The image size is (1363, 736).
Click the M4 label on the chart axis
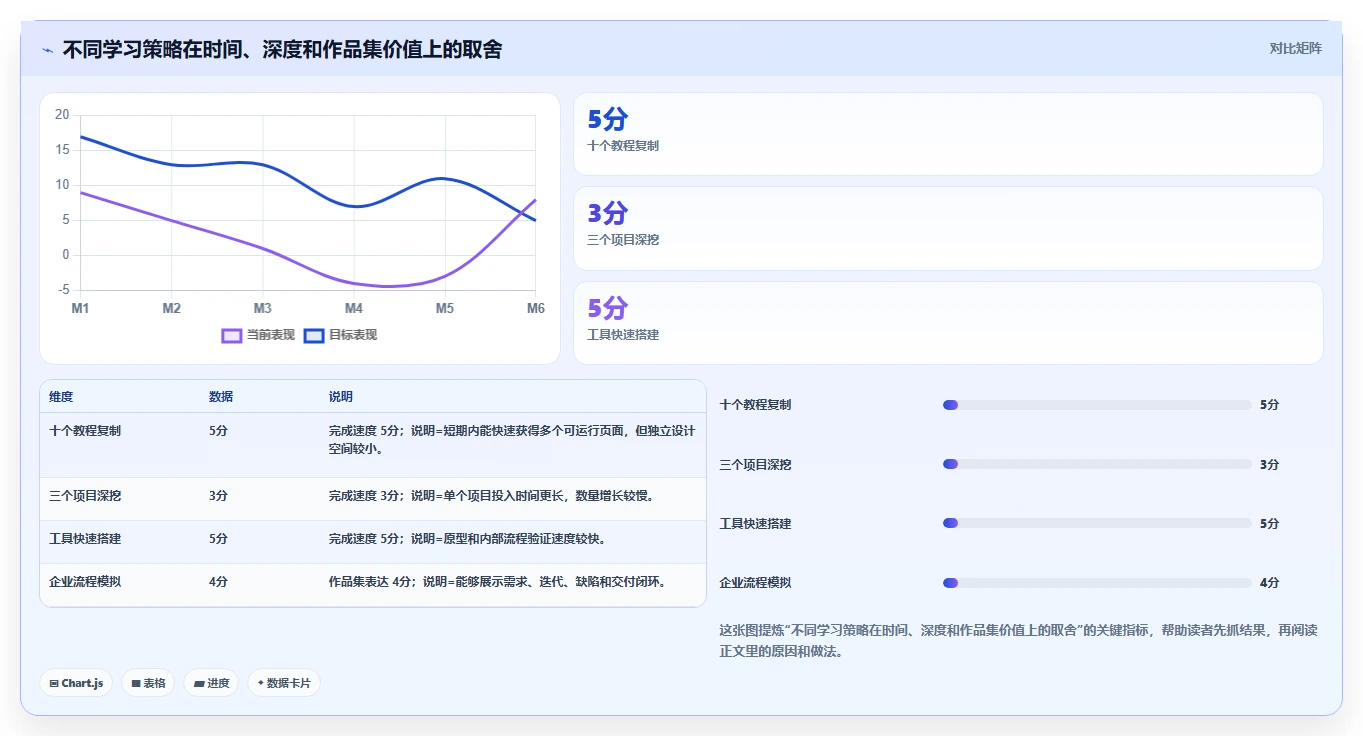[354, 308]
